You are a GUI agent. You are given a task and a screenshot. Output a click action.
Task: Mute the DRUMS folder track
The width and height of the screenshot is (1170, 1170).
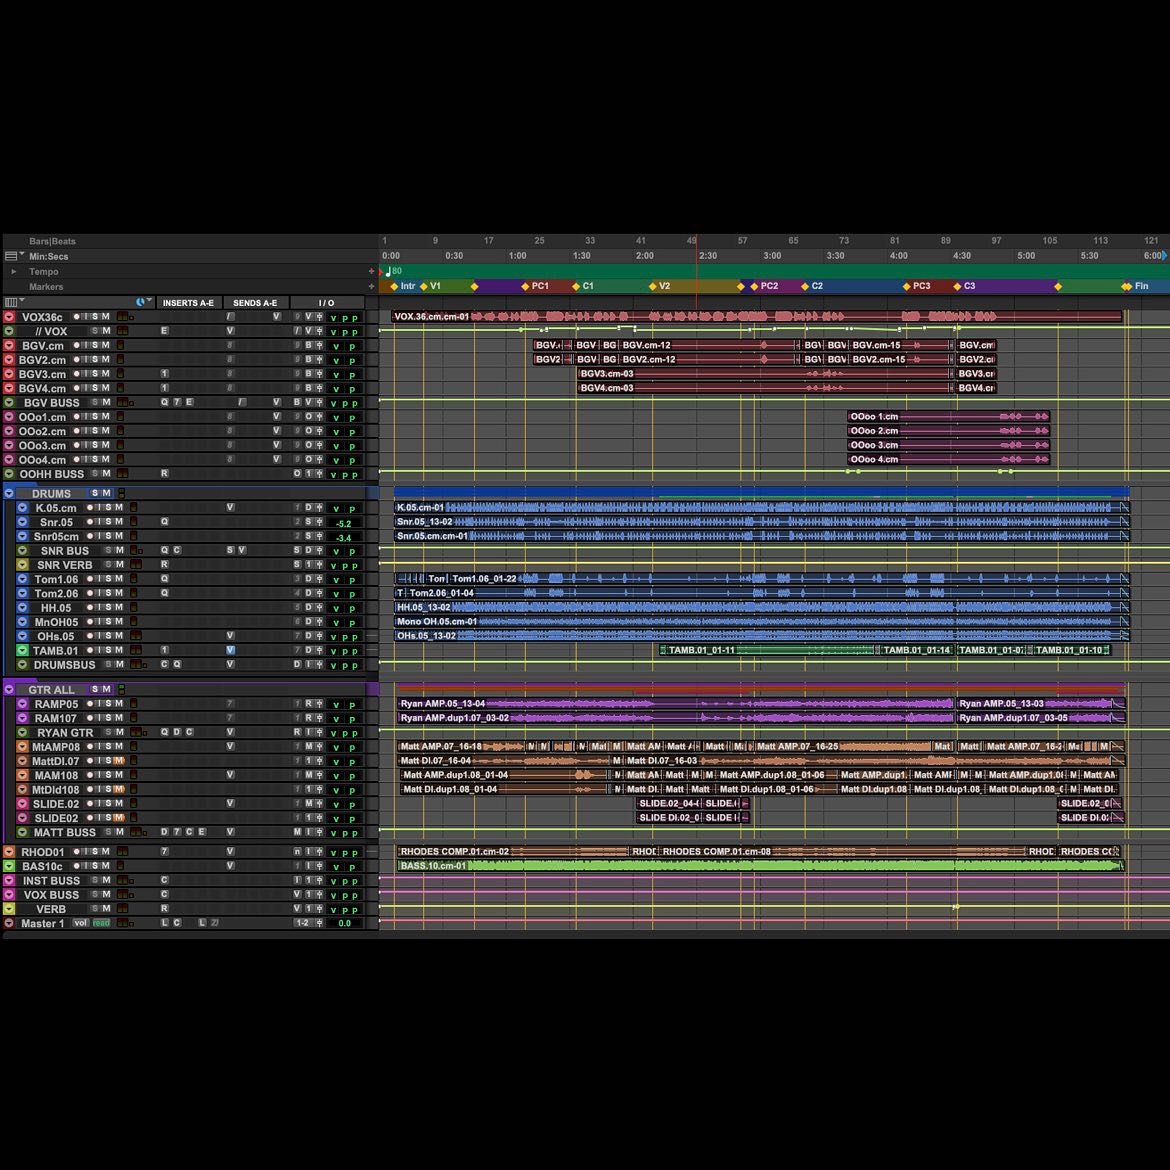tap(106, 493)
